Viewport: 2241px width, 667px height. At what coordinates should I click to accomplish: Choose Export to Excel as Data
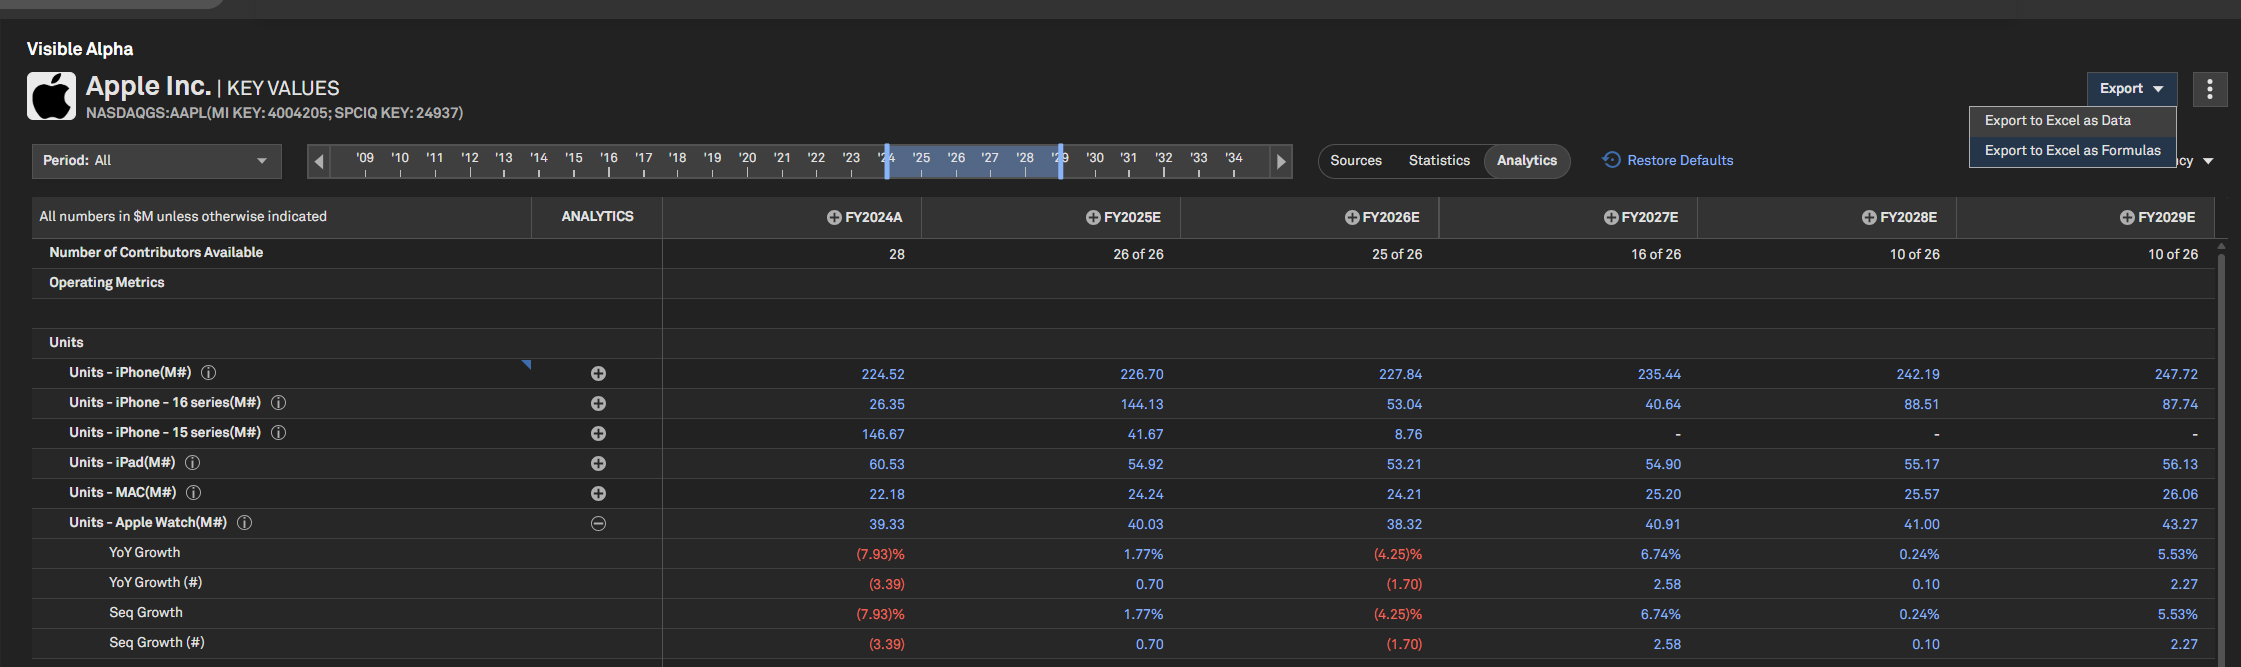(2058, 121)
